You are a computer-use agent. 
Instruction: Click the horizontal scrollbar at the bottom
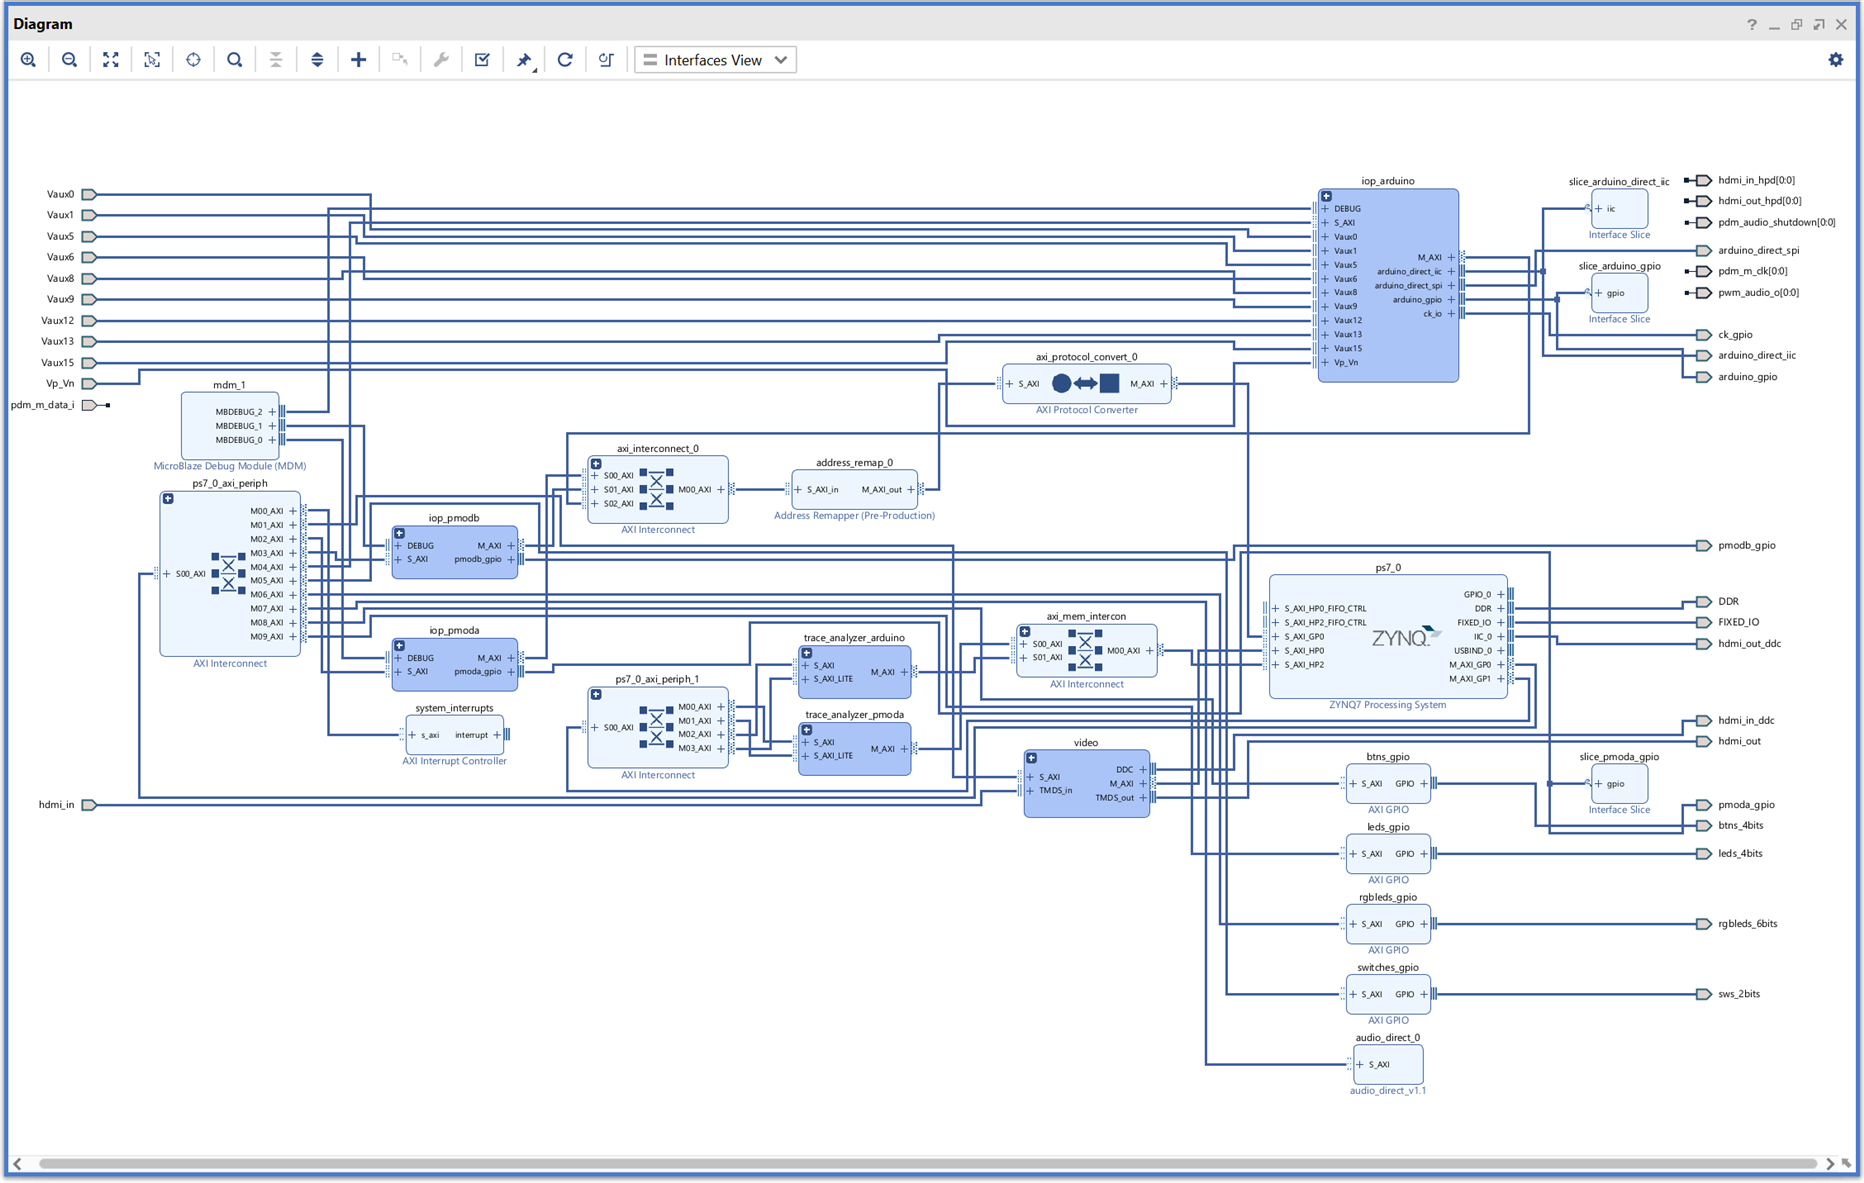(x=928, y=1164)
